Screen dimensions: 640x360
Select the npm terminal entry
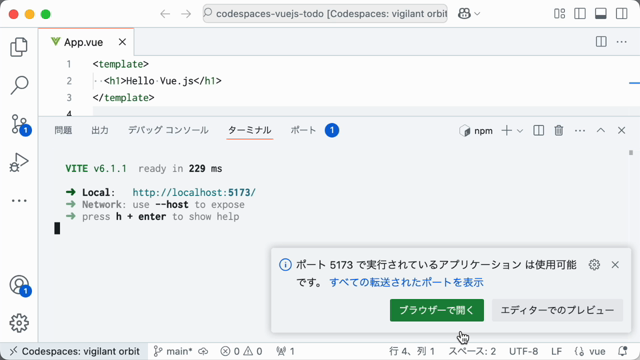click(476, 131)
